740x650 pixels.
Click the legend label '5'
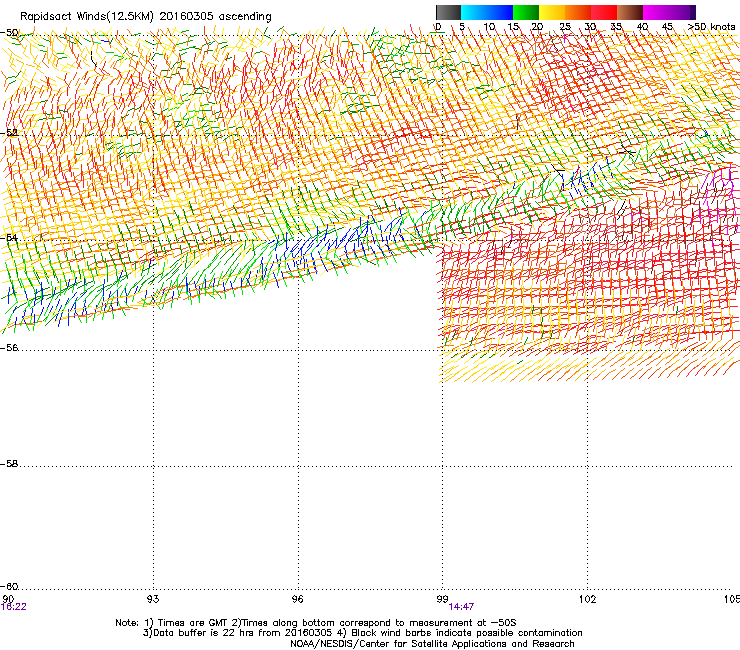462,27
